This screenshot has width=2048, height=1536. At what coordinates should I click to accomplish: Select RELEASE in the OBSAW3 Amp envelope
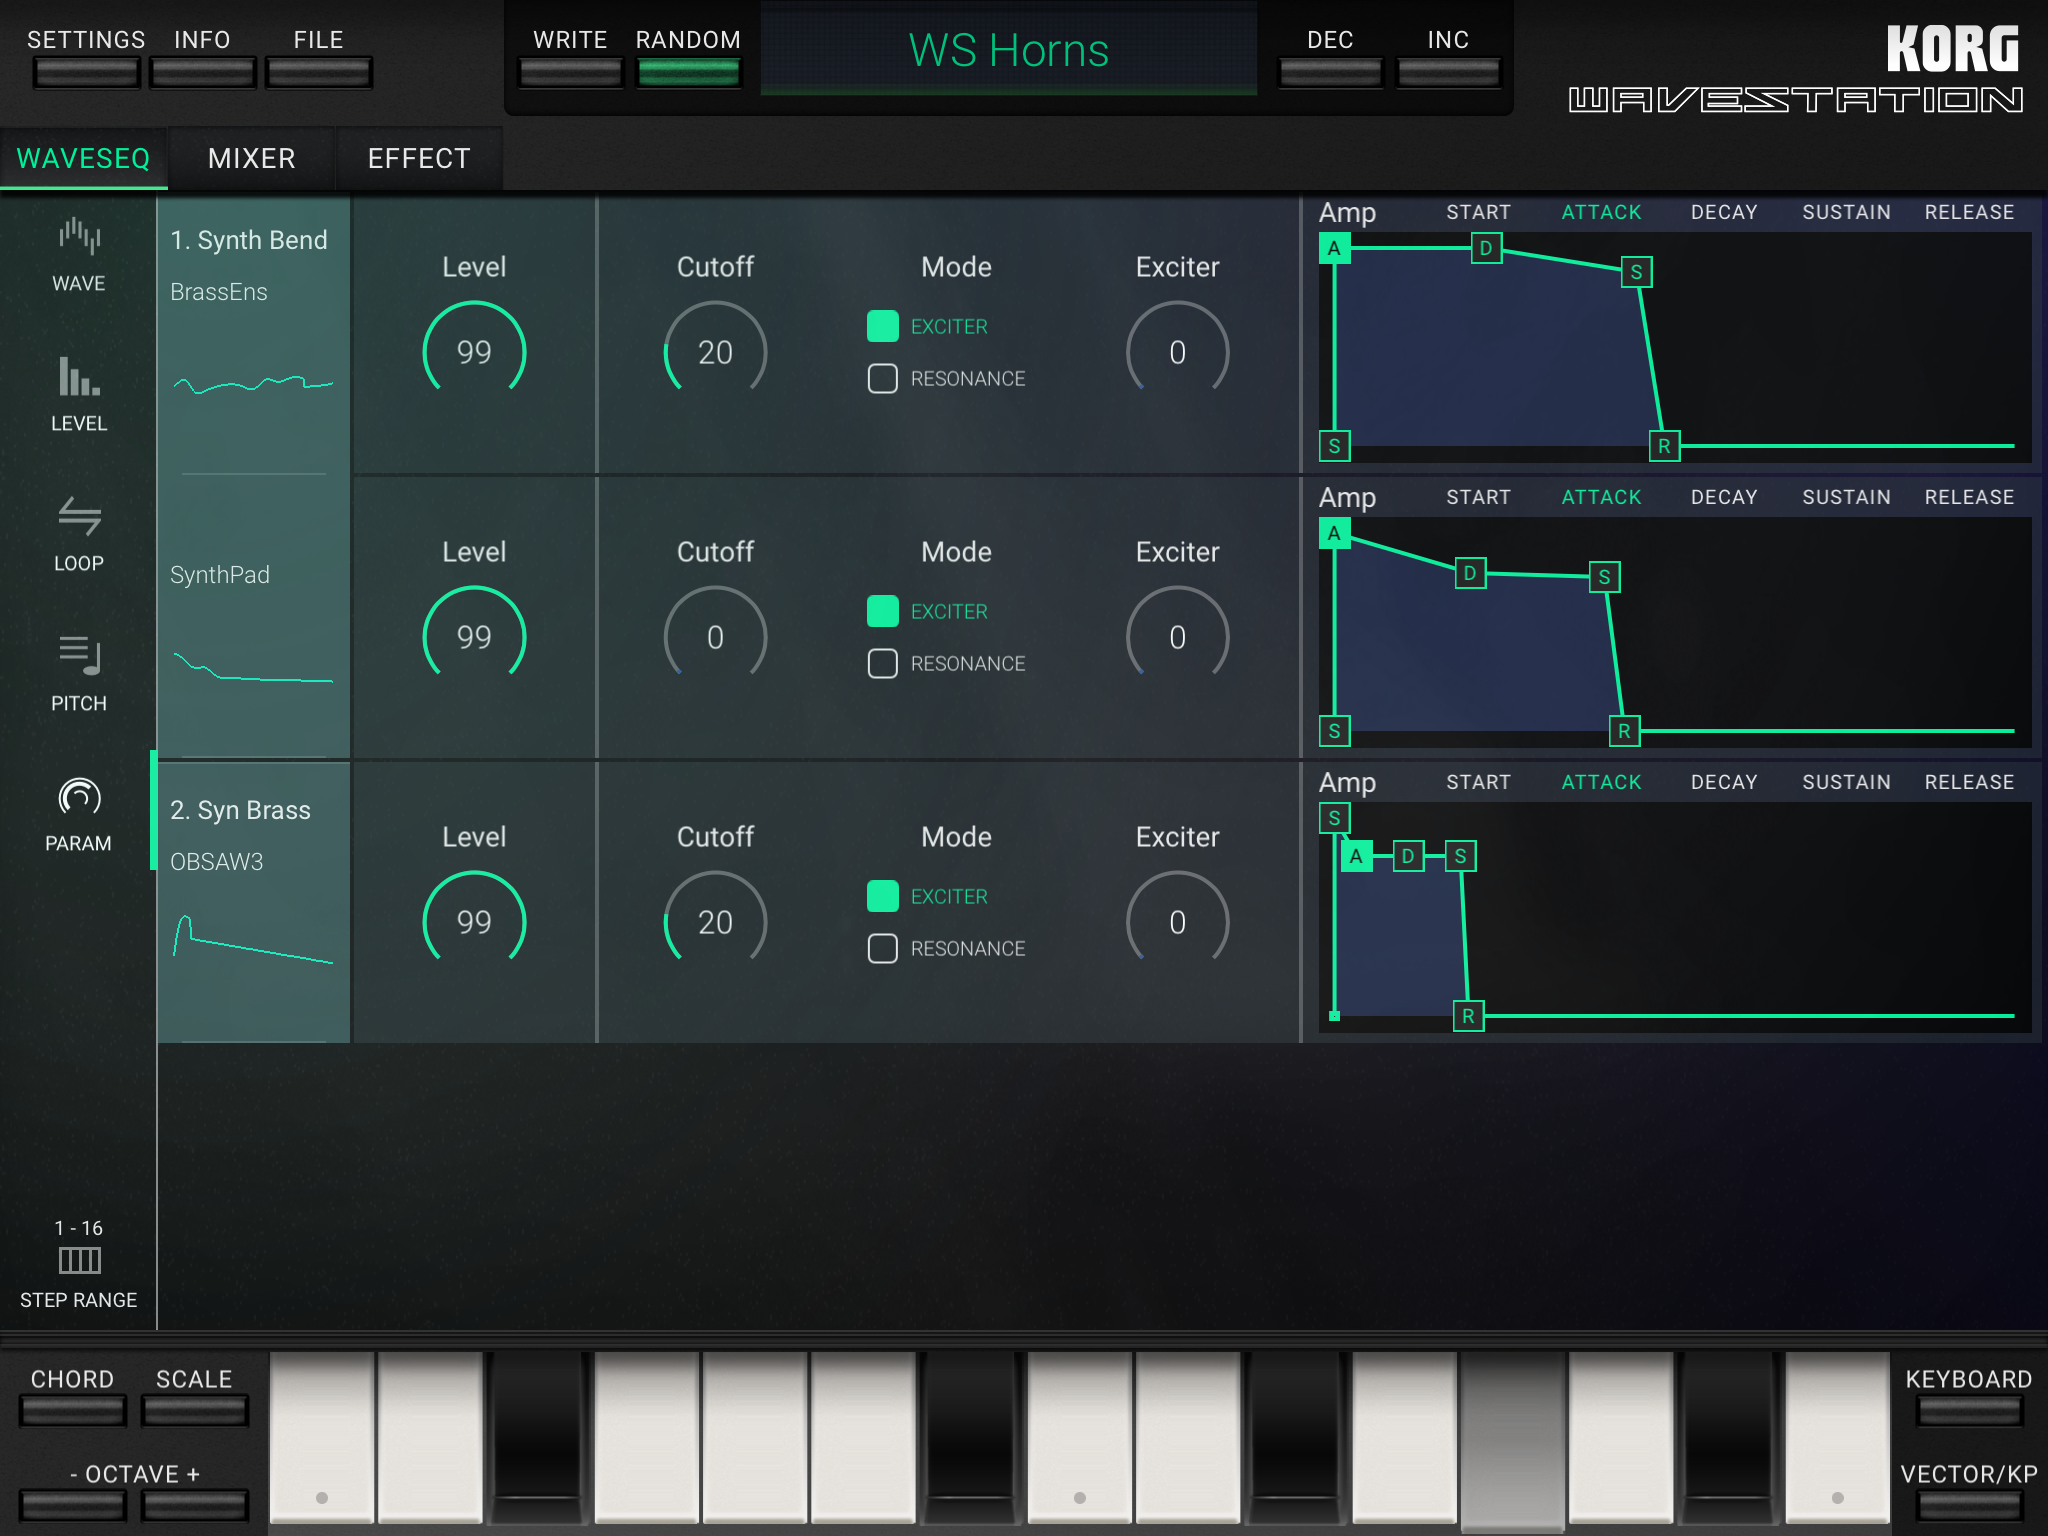pyautogui.click(x=1969, y=782)
